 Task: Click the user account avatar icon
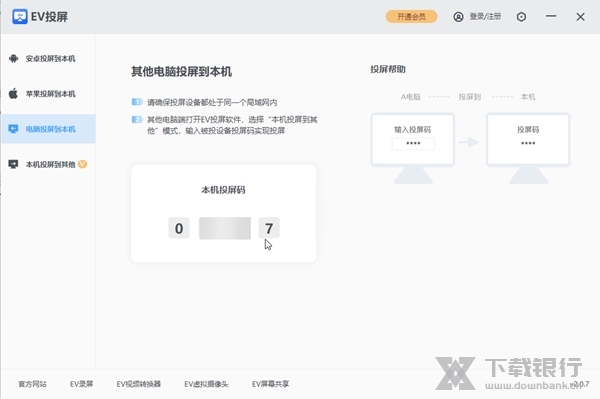point(458,17)
